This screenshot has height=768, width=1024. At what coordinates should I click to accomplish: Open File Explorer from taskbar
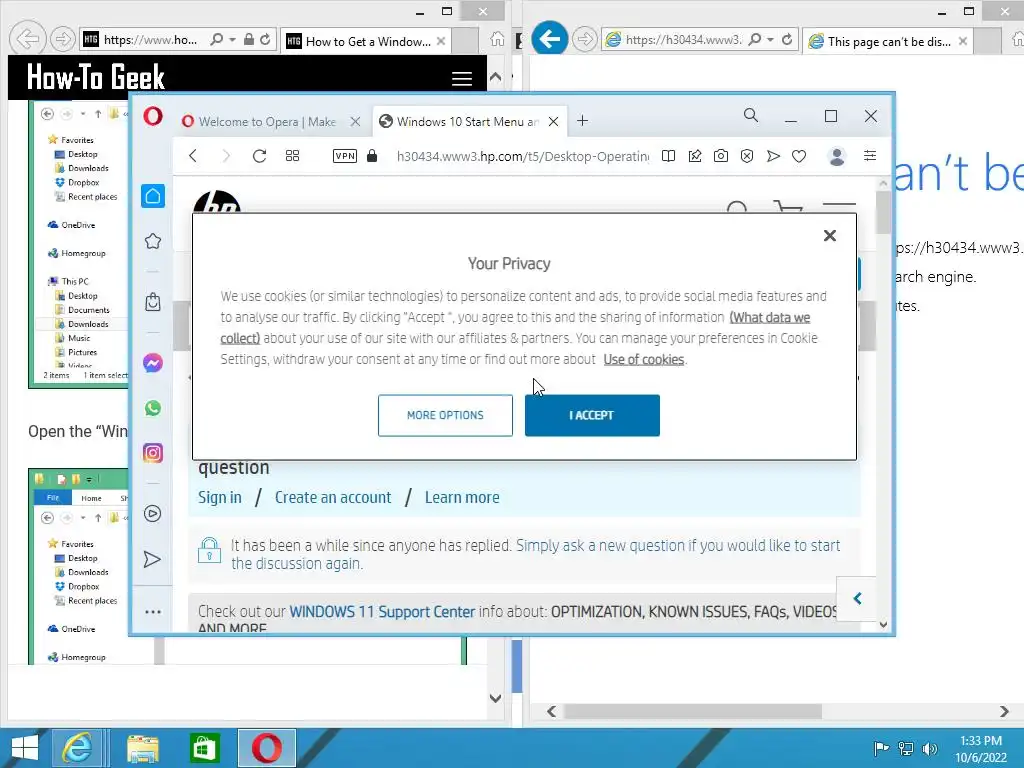coord(143,748)
